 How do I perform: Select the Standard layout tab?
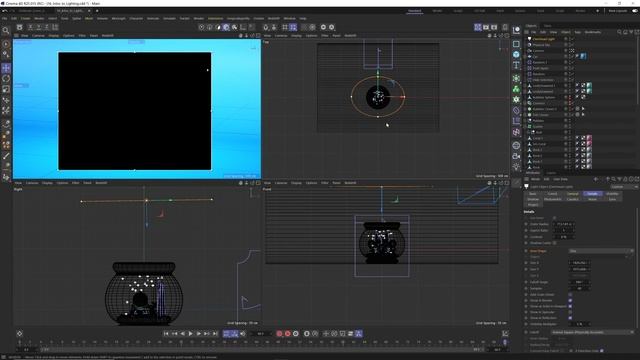(414, 11)
